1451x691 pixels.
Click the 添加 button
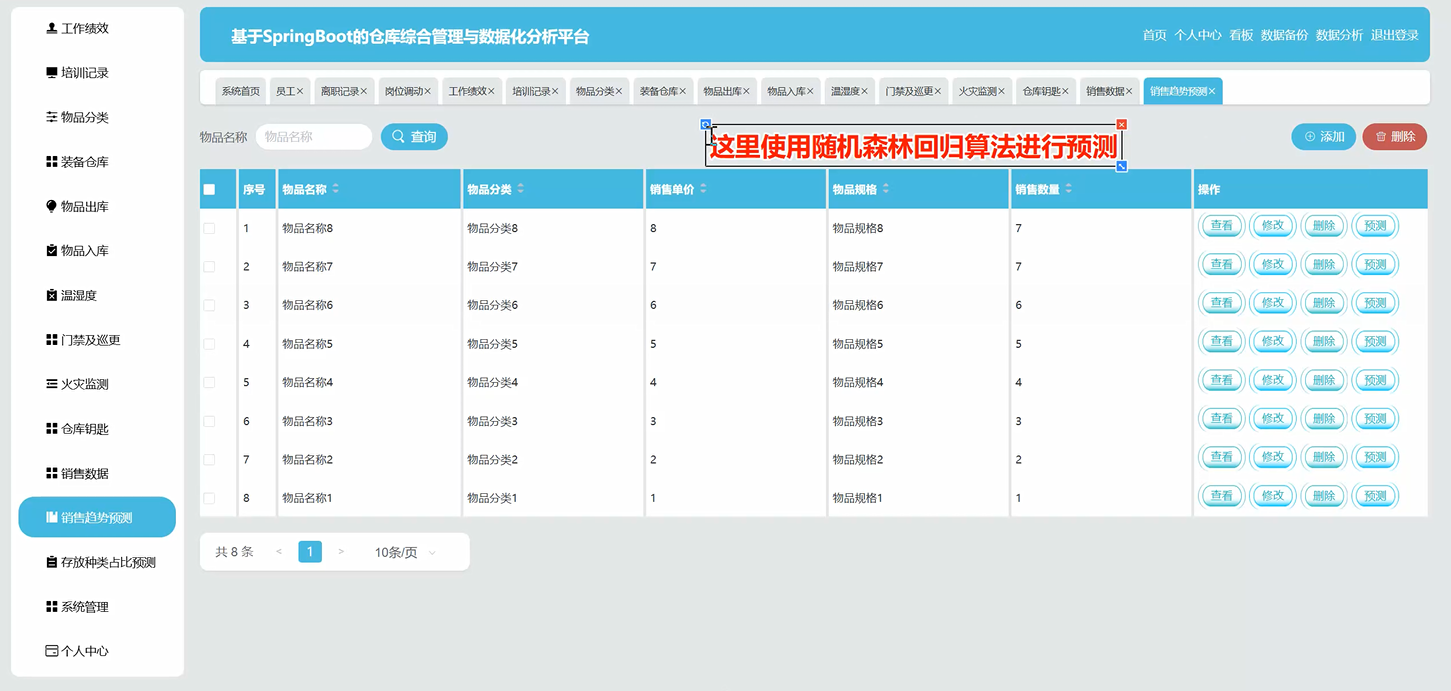[1324, 137]
